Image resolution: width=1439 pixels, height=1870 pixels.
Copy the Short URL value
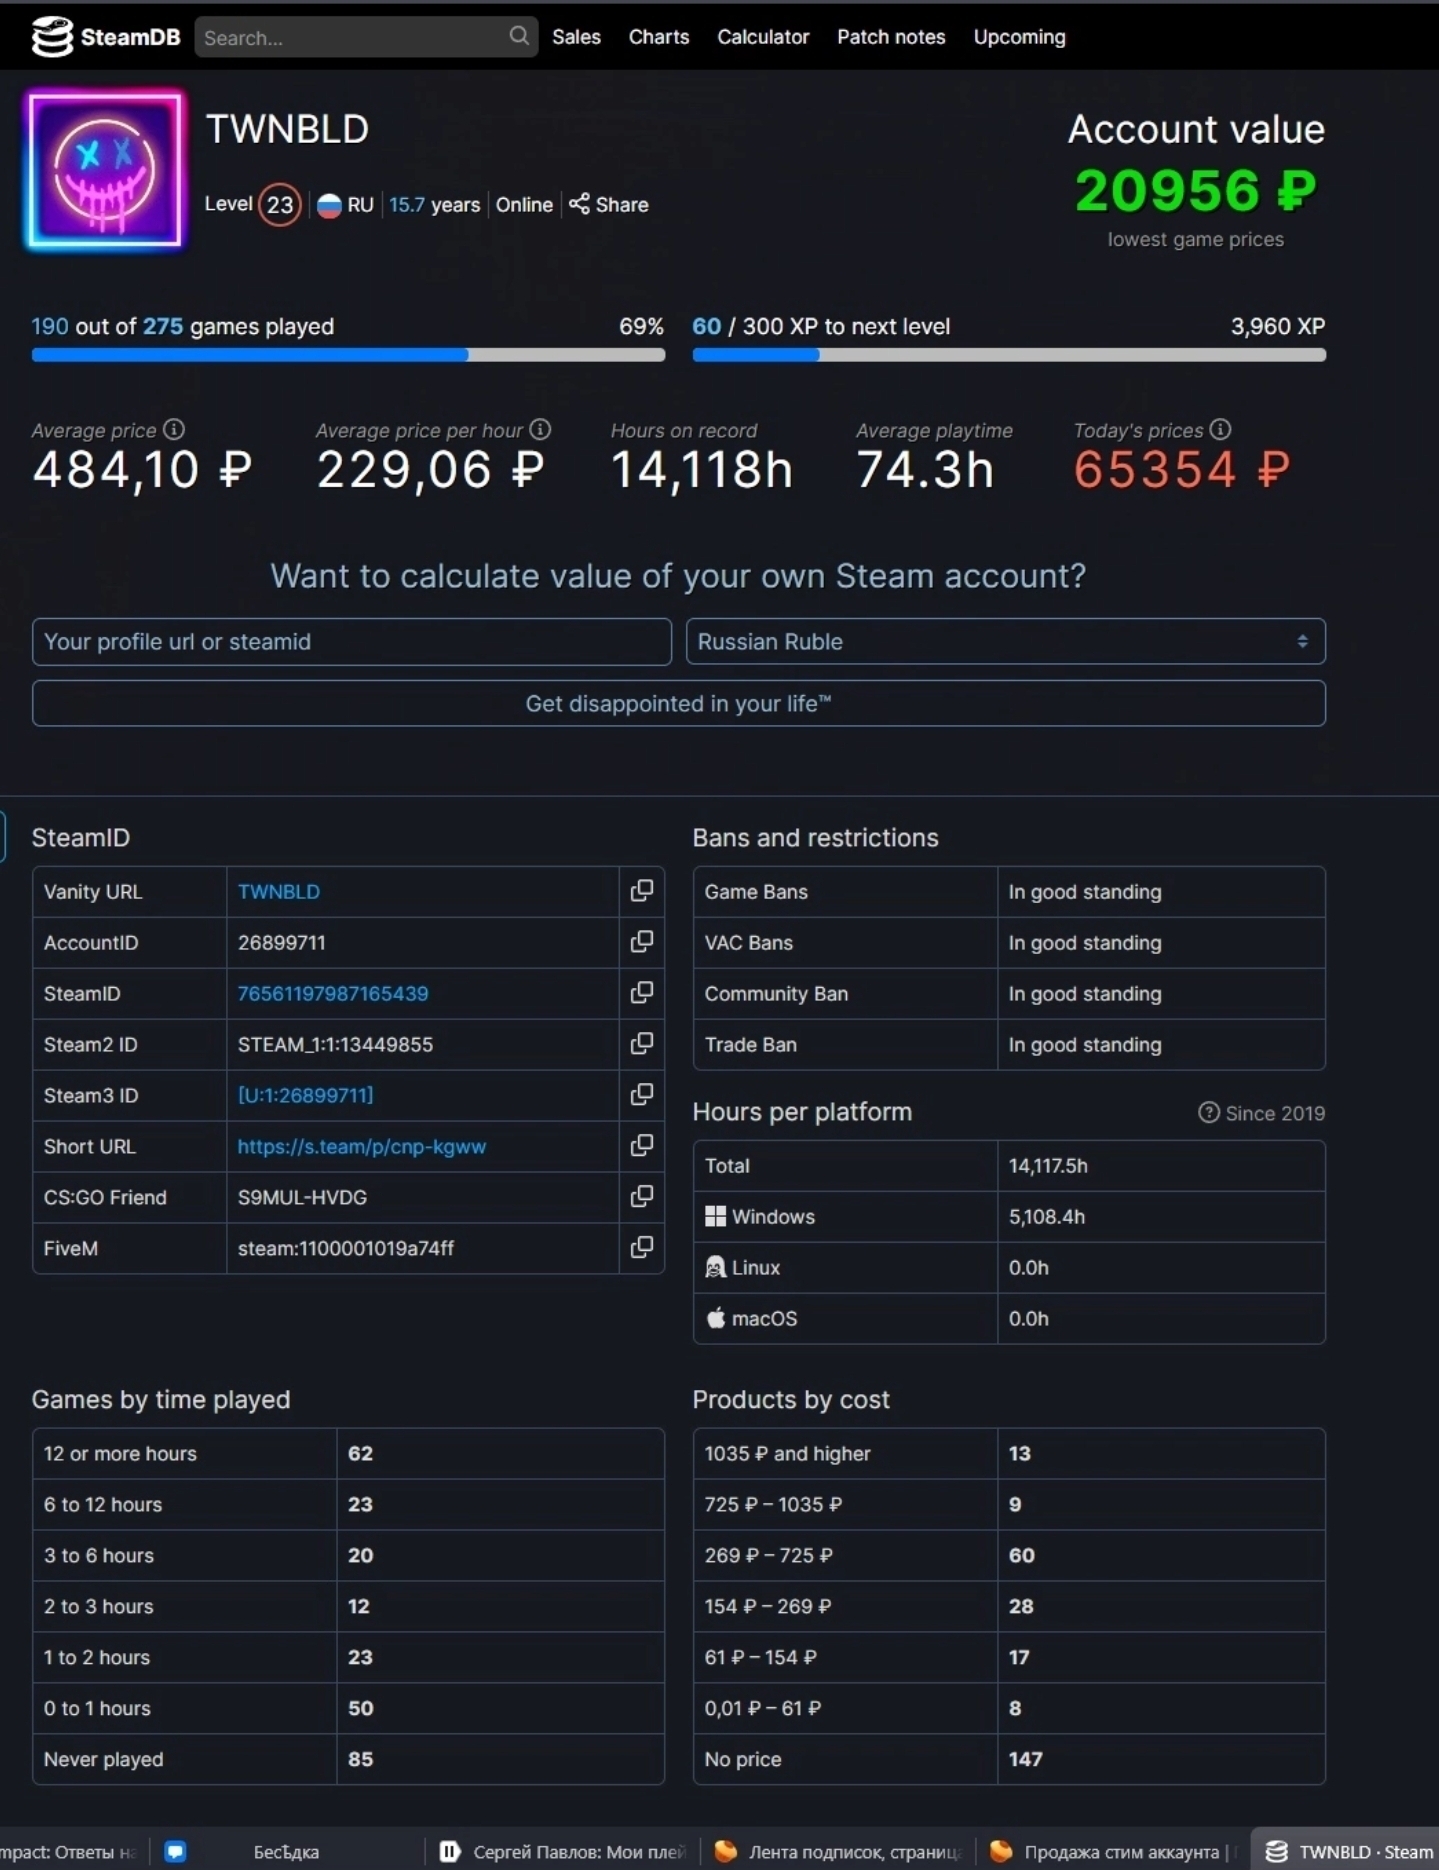point(641,1146)
